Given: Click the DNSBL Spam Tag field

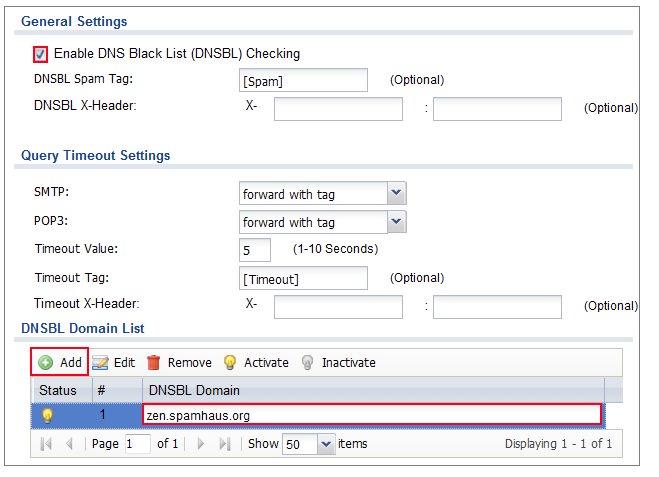Looking at the screenshot, I should 303,81.
